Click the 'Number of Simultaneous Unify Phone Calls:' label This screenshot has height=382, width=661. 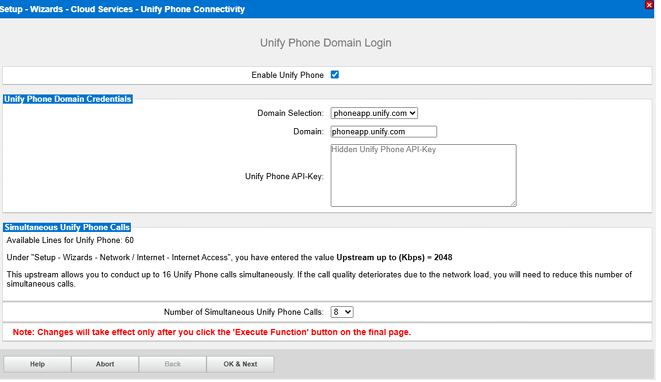[244, 312]
